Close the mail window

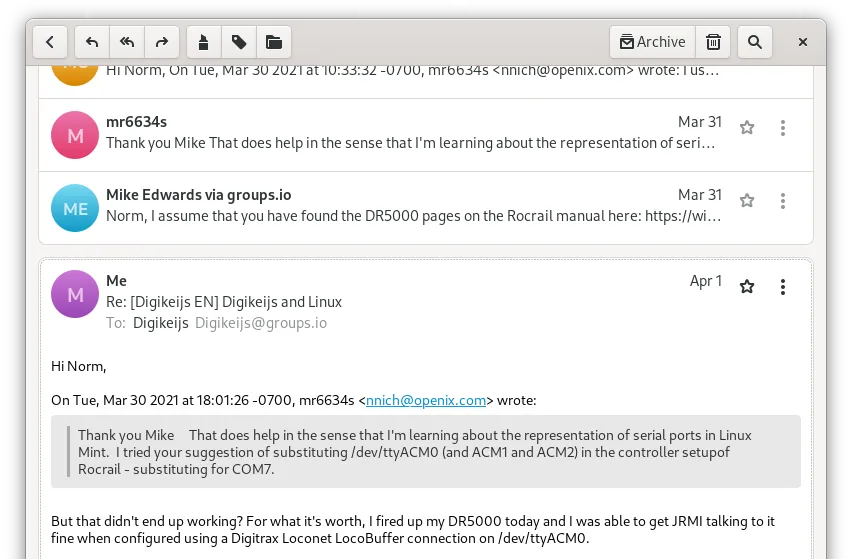pyautogui.click(x=803, y=42)
